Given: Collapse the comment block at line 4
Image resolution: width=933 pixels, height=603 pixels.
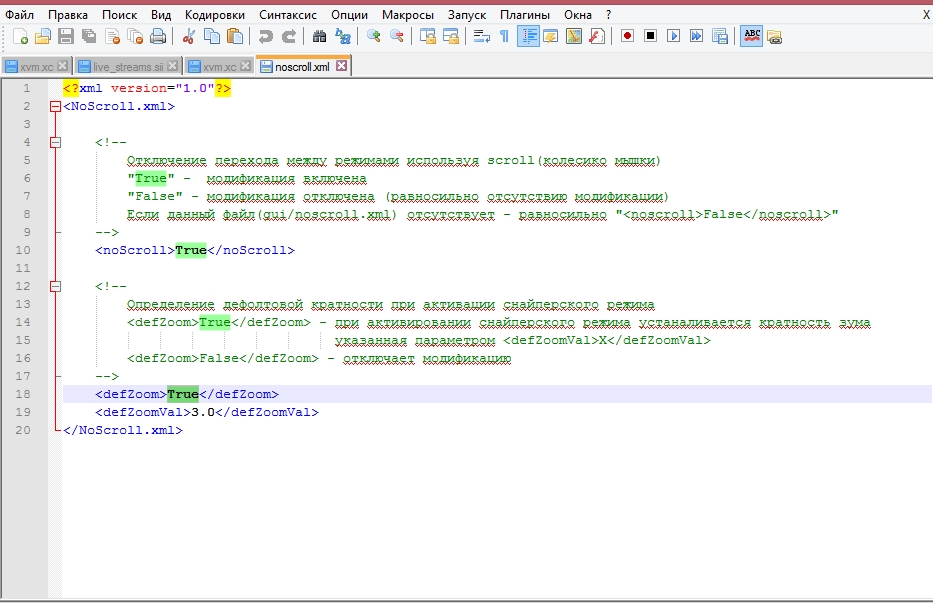Looking at the screenshot, I should 55,142.
